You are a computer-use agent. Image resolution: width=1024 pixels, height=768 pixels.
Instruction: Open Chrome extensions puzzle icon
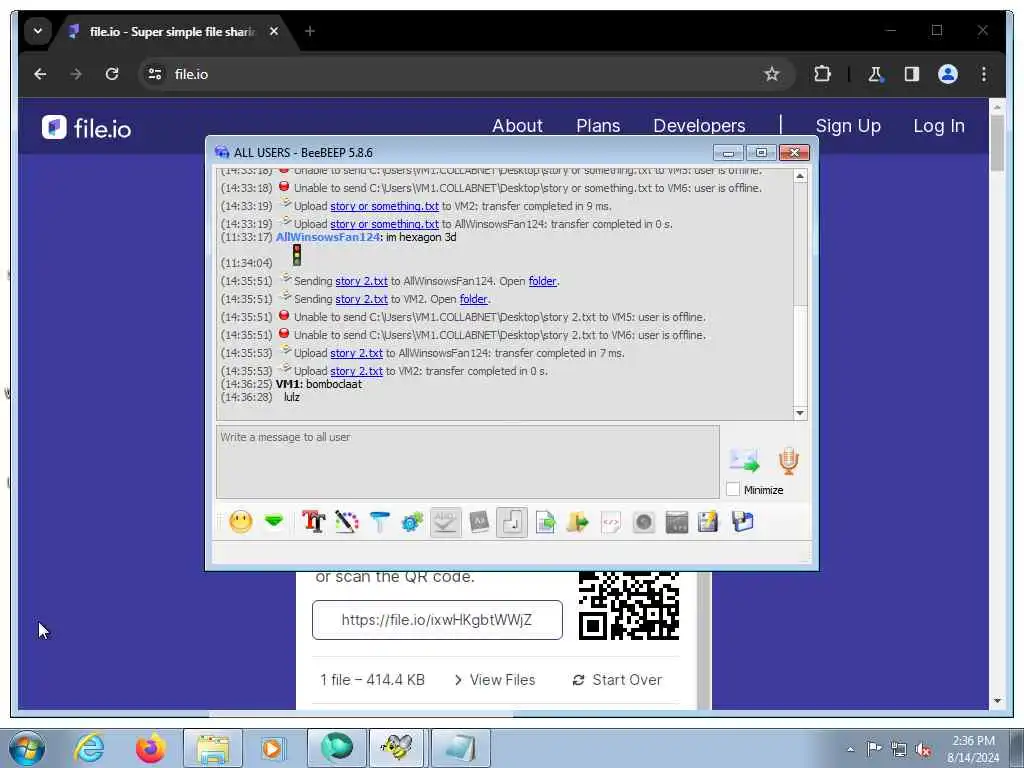pyautogui.click(x=822, y=74)
